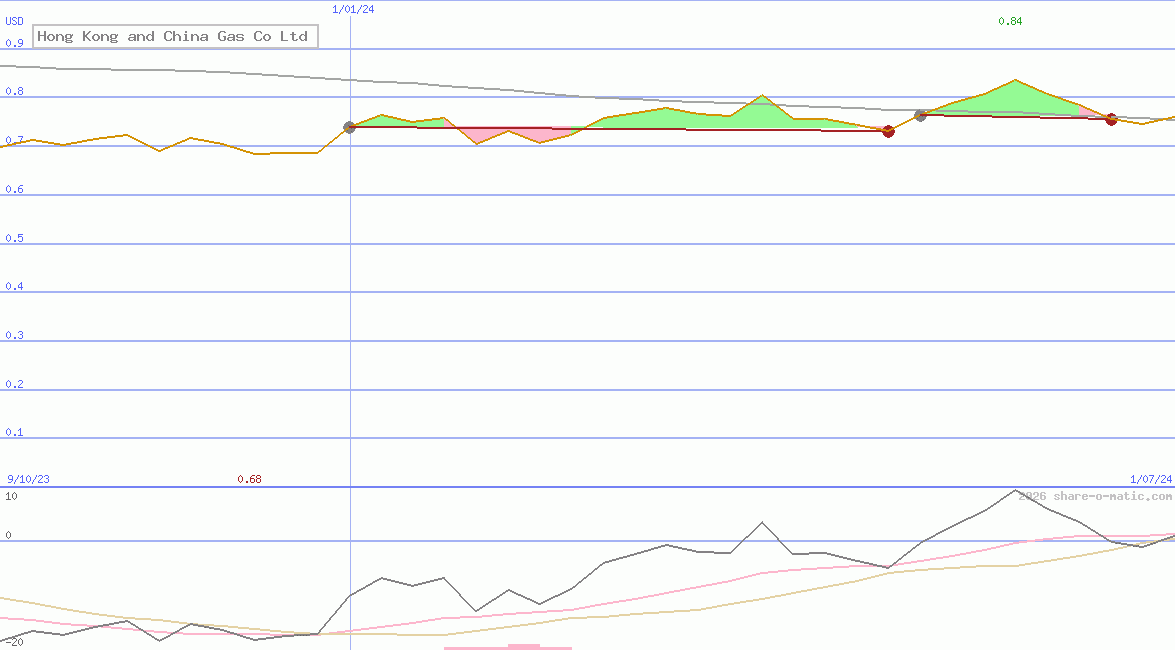Click the 0.4 price axis label
1175x650 pixels.
(x=14, y=286)
